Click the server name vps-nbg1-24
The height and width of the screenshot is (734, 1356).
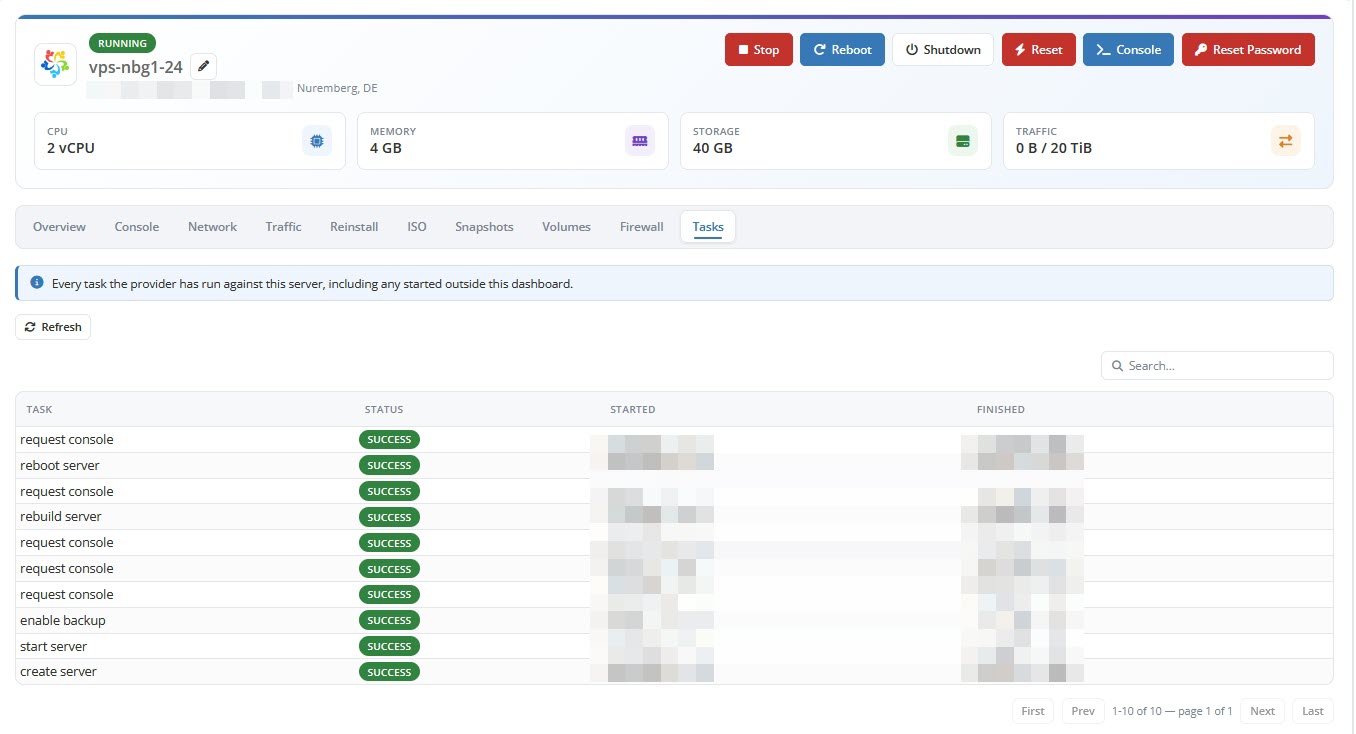click(136, 67)
